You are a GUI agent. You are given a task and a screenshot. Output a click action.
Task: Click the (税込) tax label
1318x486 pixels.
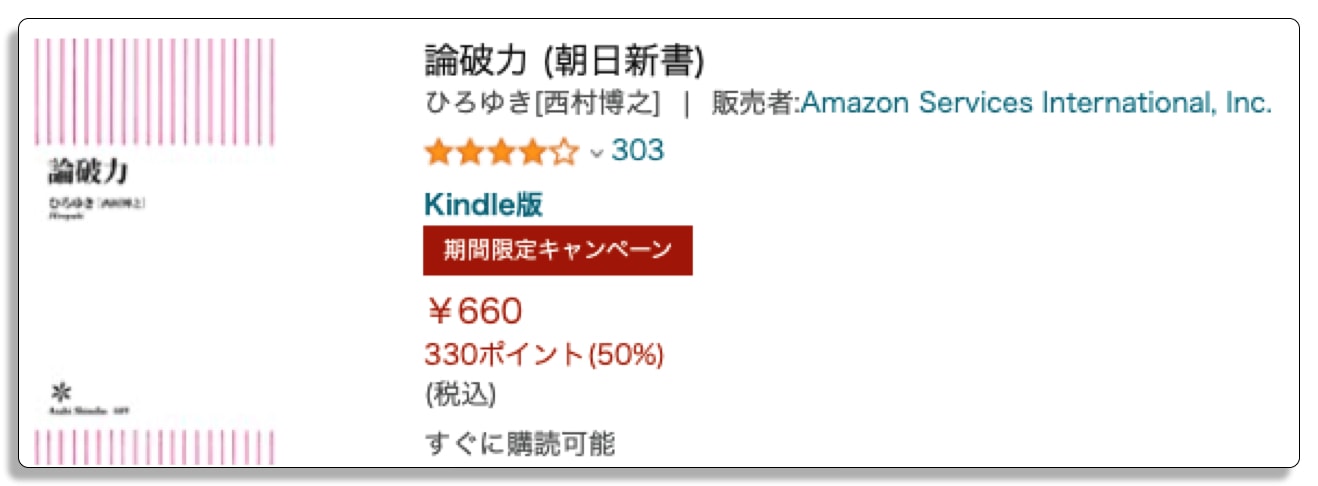point(460,394)
